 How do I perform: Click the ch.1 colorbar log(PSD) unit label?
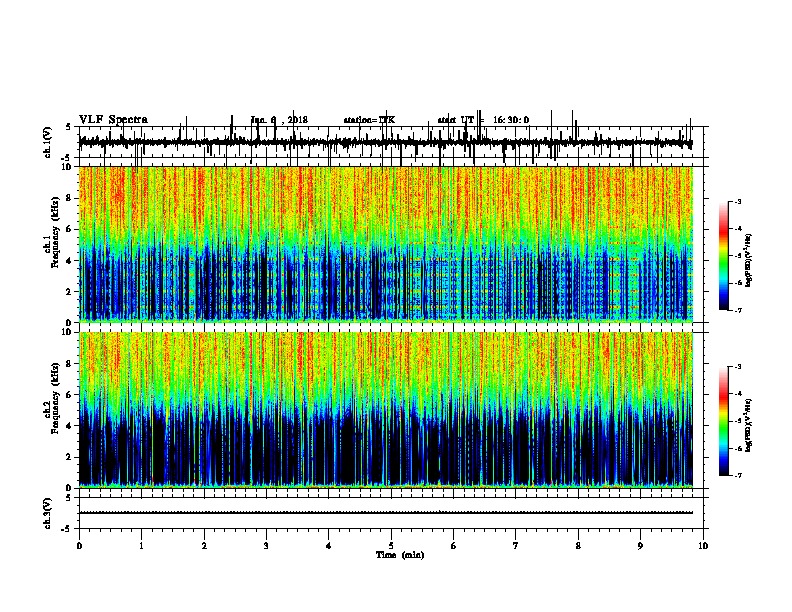tap(749, 260)
